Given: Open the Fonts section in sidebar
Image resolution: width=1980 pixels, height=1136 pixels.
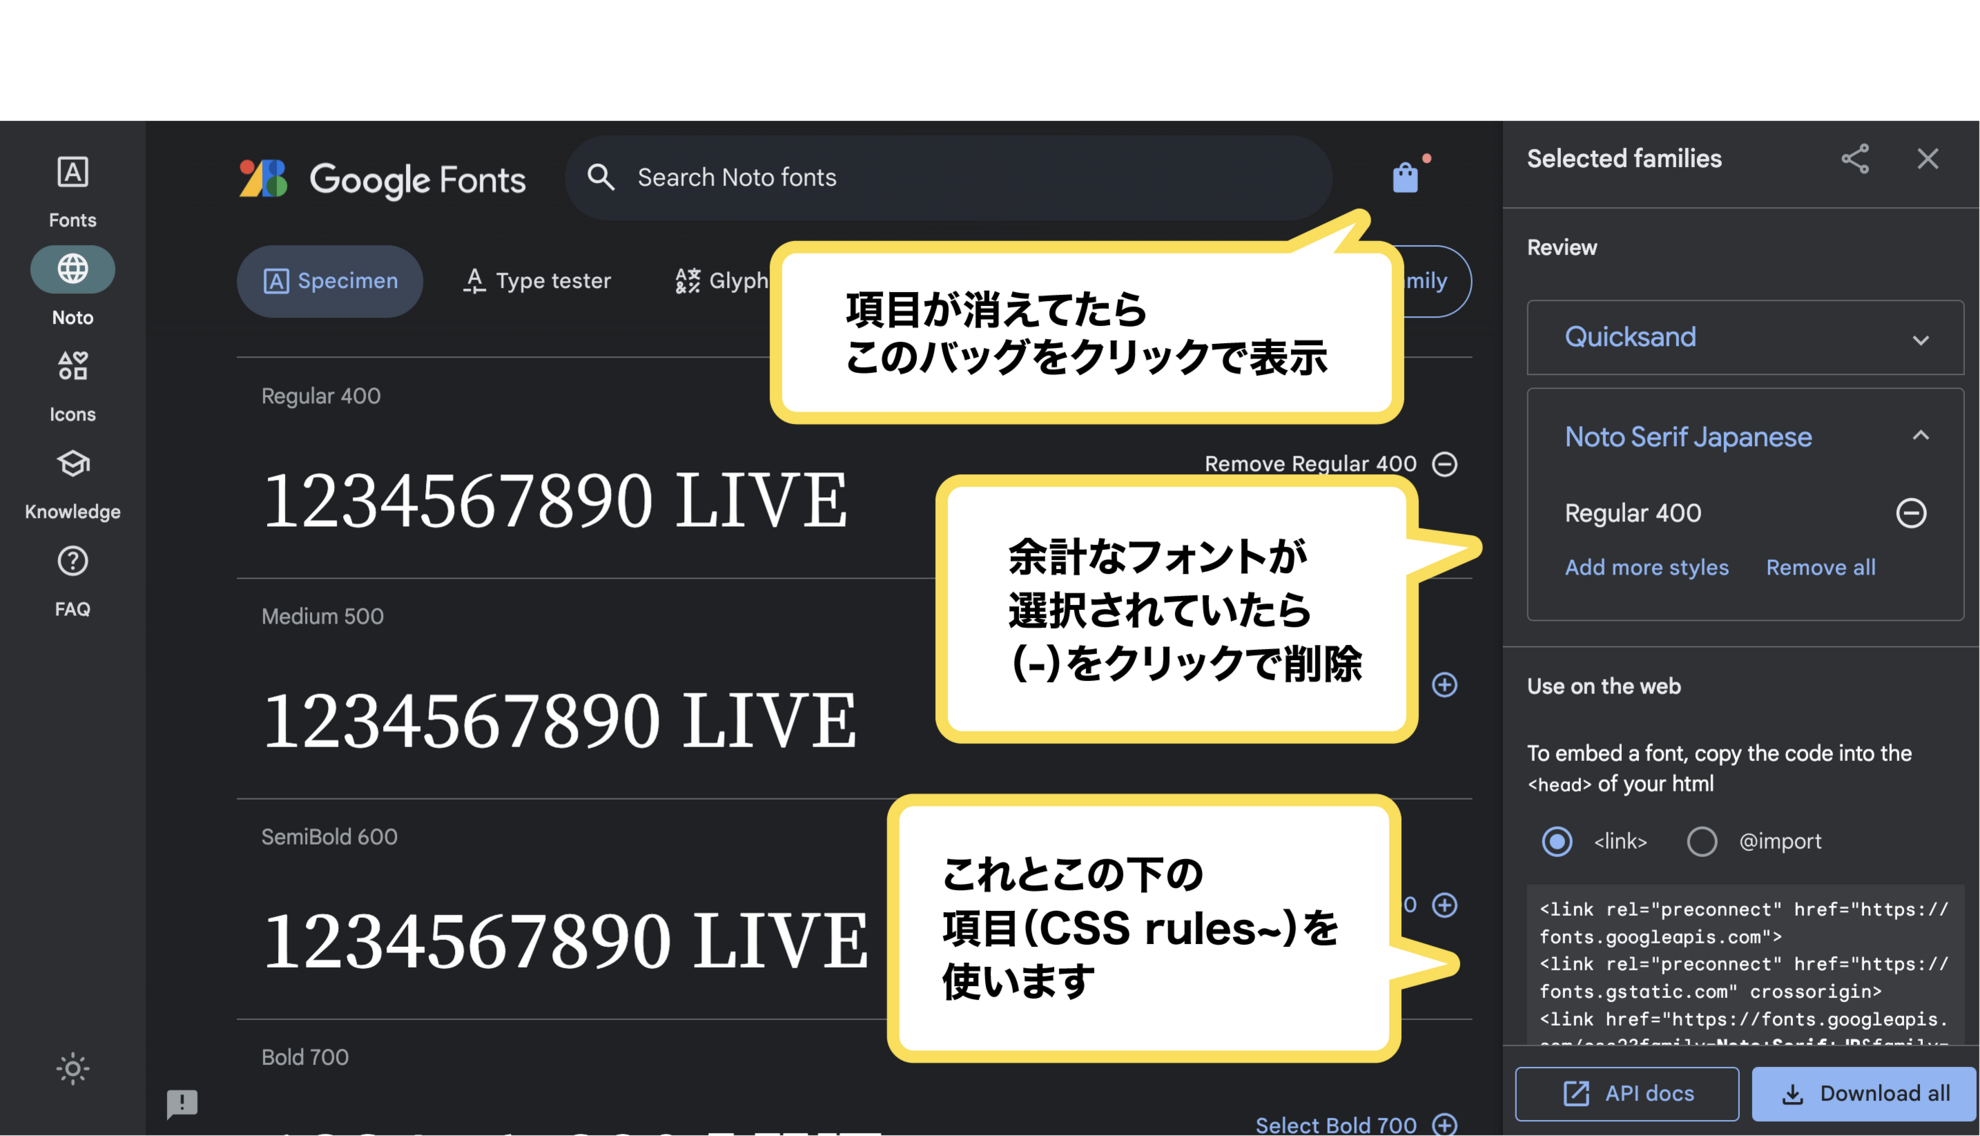Looking at the screenshot, I should coord(72,191).
